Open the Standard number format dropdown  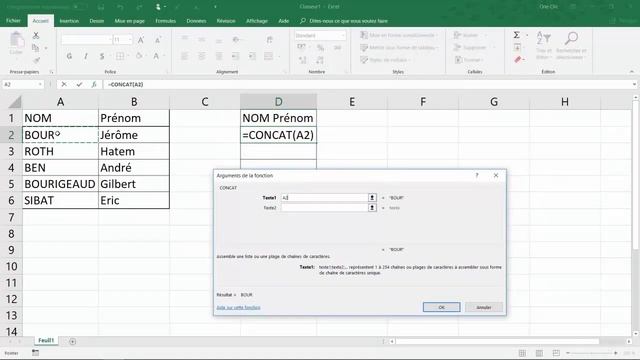[342, 36]
